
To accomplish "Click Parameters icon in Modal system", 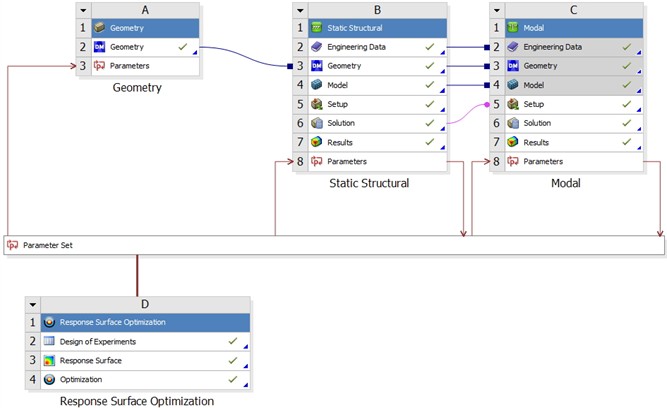I will 513,161.
